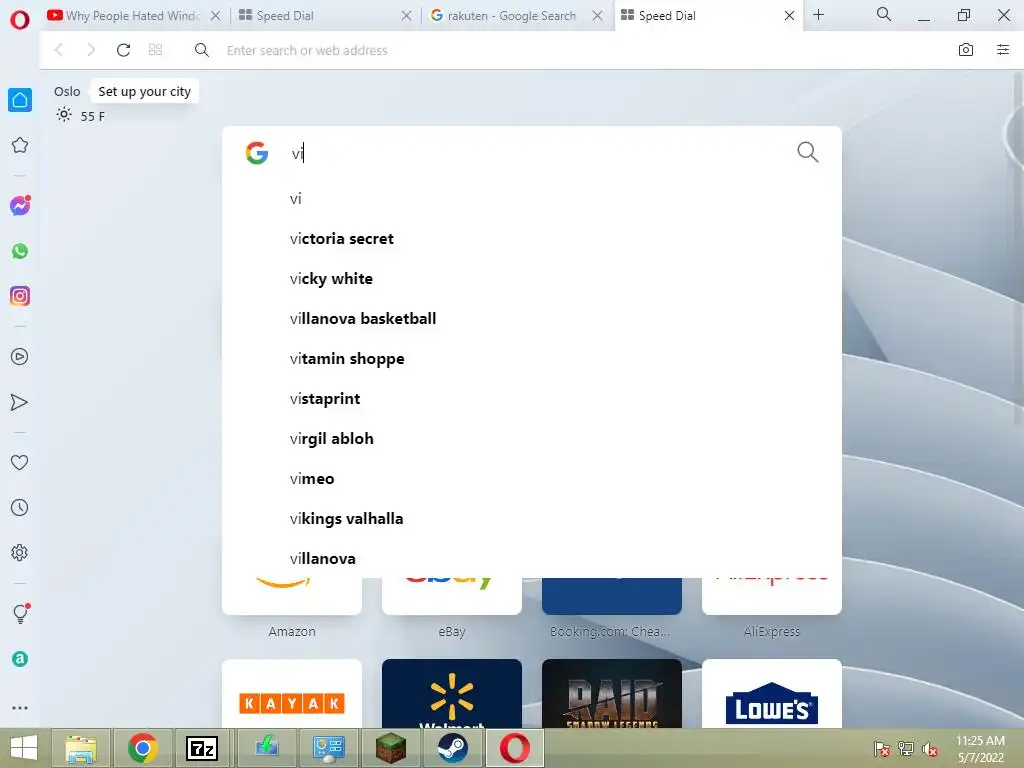Click the address bar field
1024x768 pixels.
click(x=575, y=50)
